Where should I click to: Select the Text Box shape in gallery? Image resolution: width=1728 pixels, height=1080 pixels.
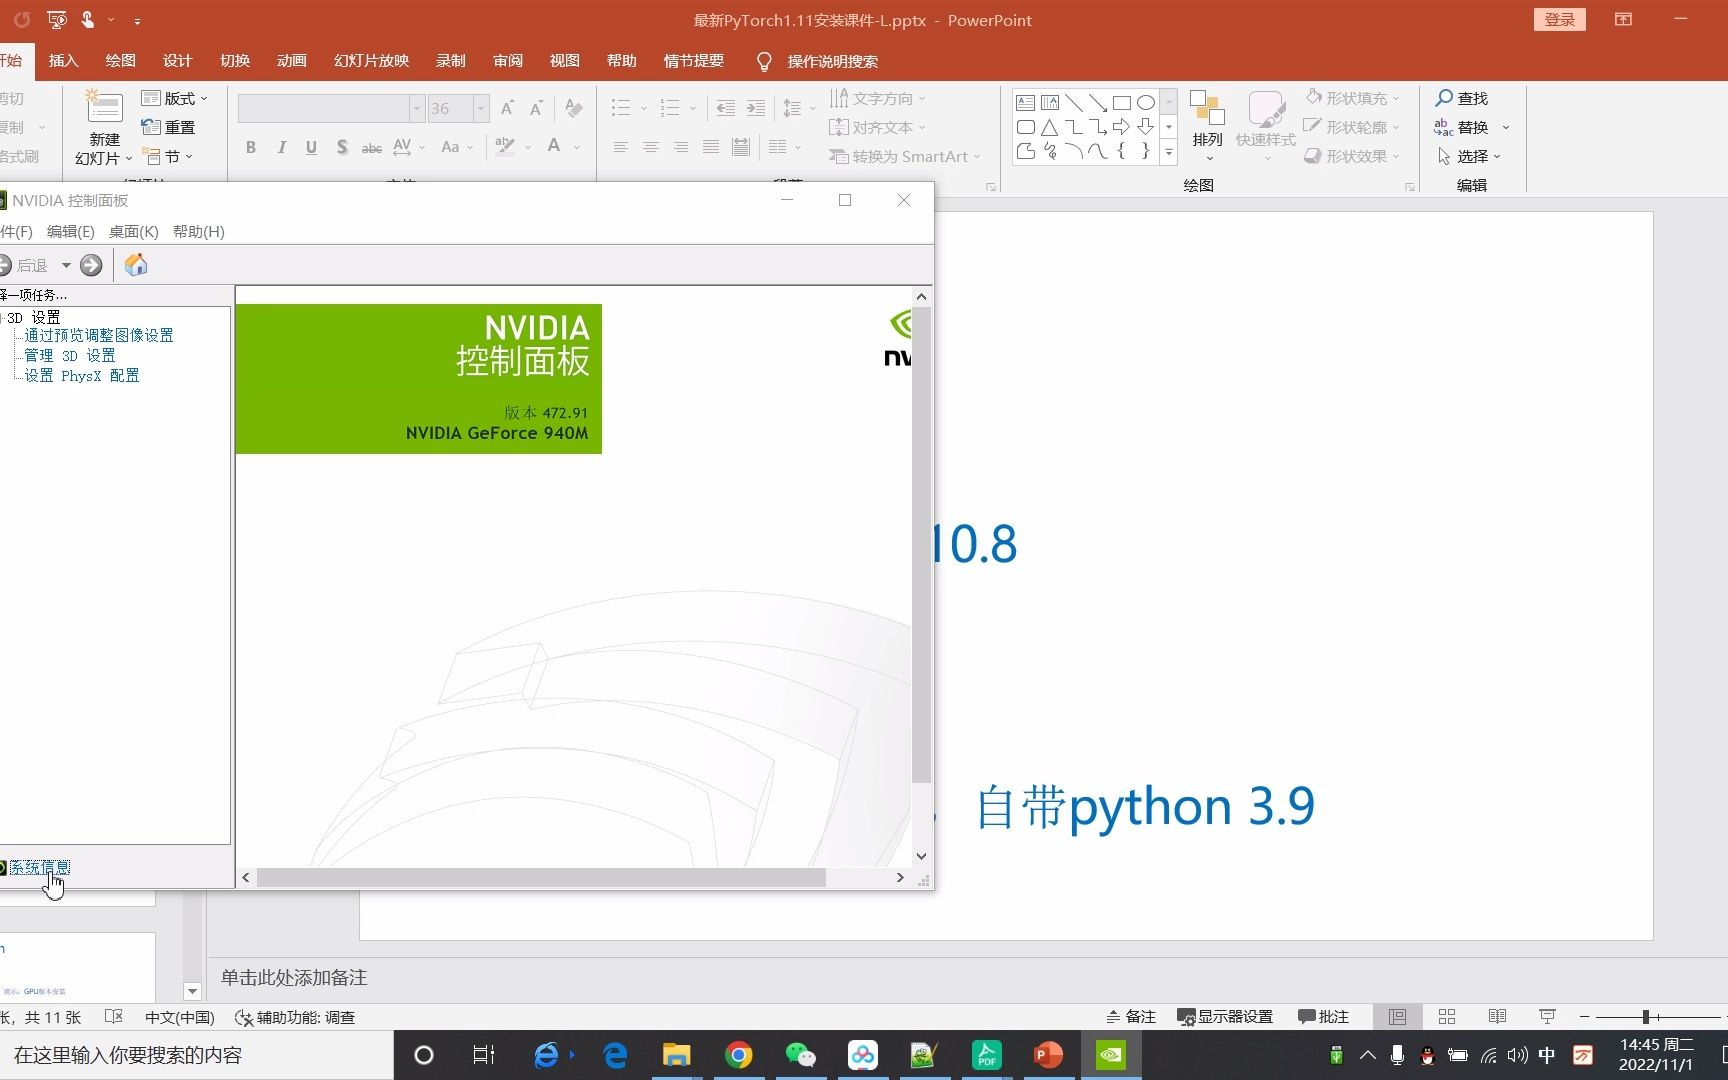click(x=1025, y=102)
